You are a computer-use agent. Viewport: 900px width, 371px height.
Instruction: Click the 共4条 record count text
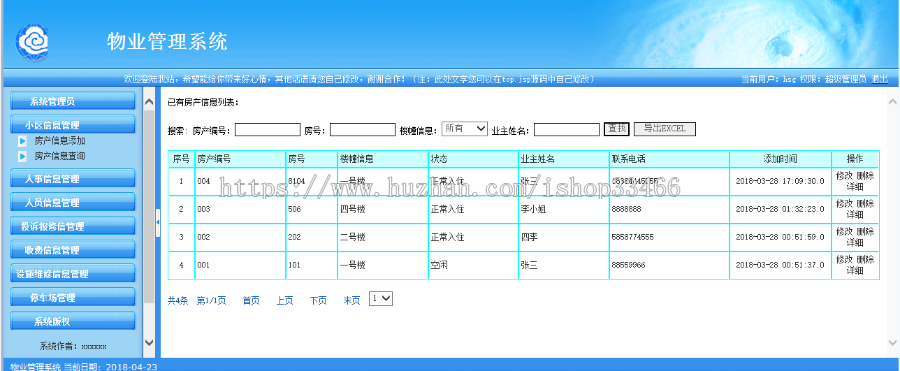178,300
